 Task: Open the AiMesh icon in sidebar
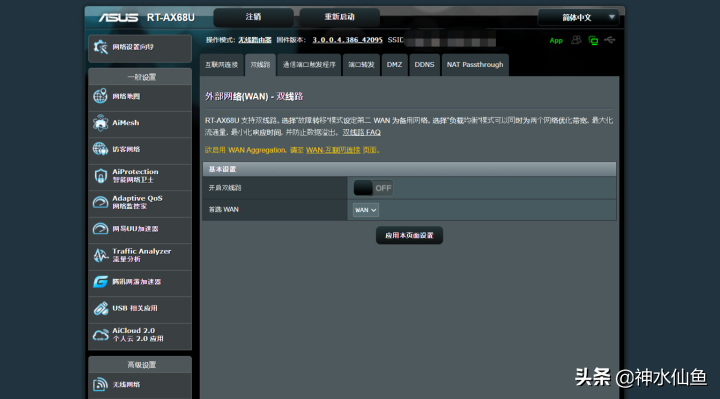[100, 123]
